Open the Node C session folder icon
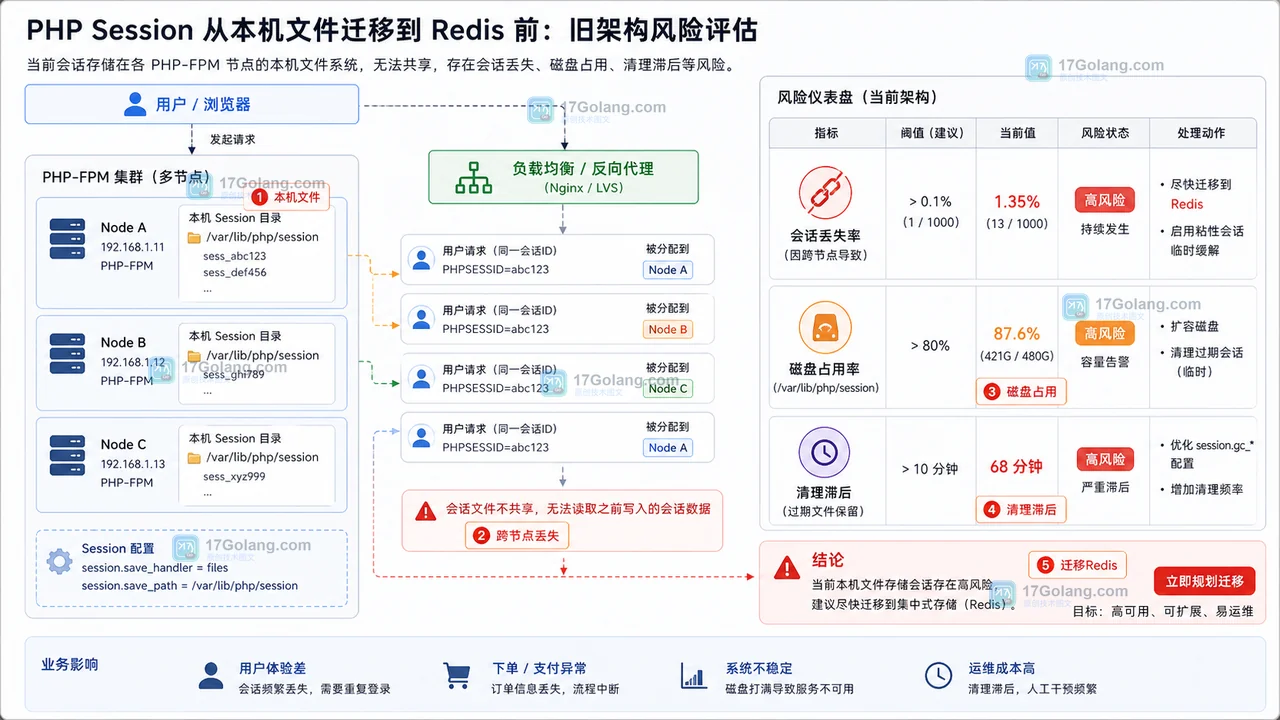This screenshot has height=720, width=1280. point(194,458)
